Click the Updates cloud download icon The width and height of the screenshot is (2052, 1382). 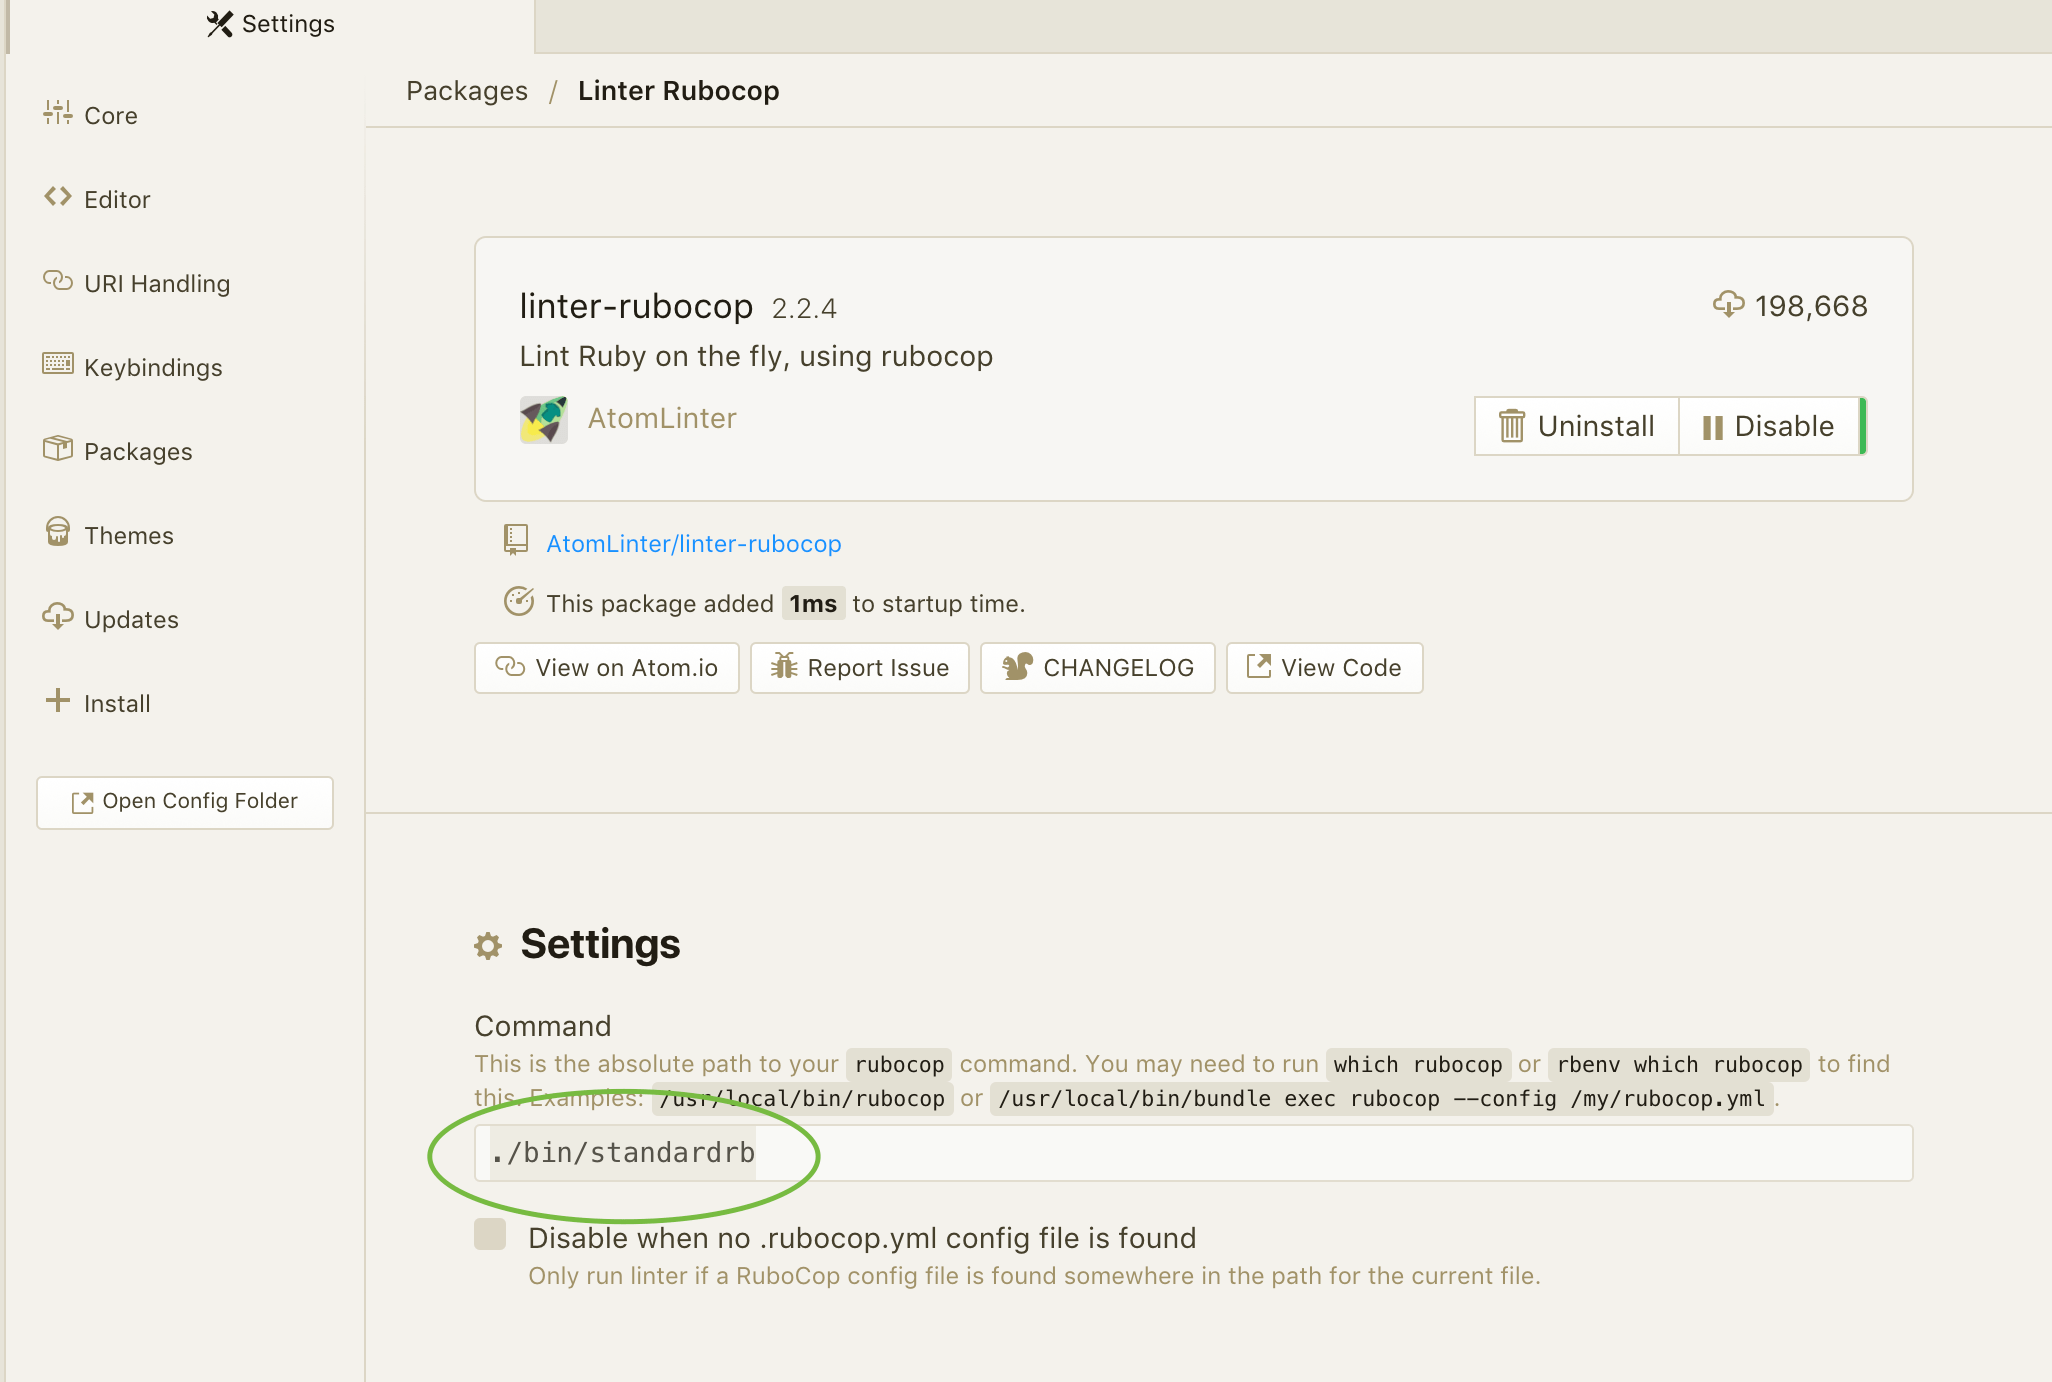(x=58, y=616)
